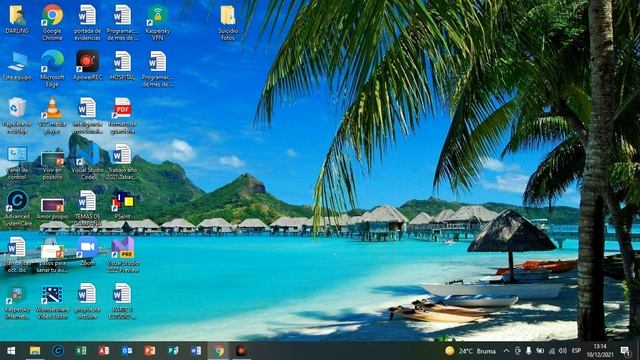
Task: Launch Google Chrome desktop shortcut
Action: (x=52, y=22)
